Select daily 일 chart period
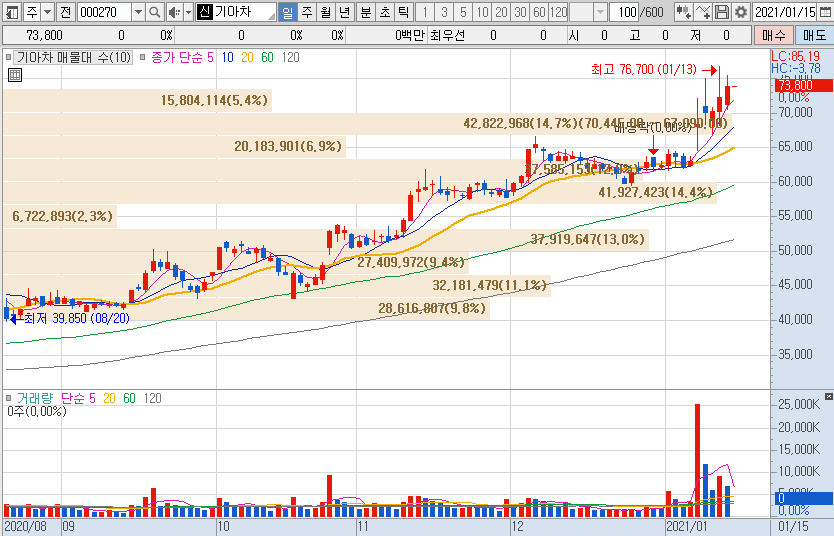Screen dimensions: 834x536 click(x=287, y=12)
